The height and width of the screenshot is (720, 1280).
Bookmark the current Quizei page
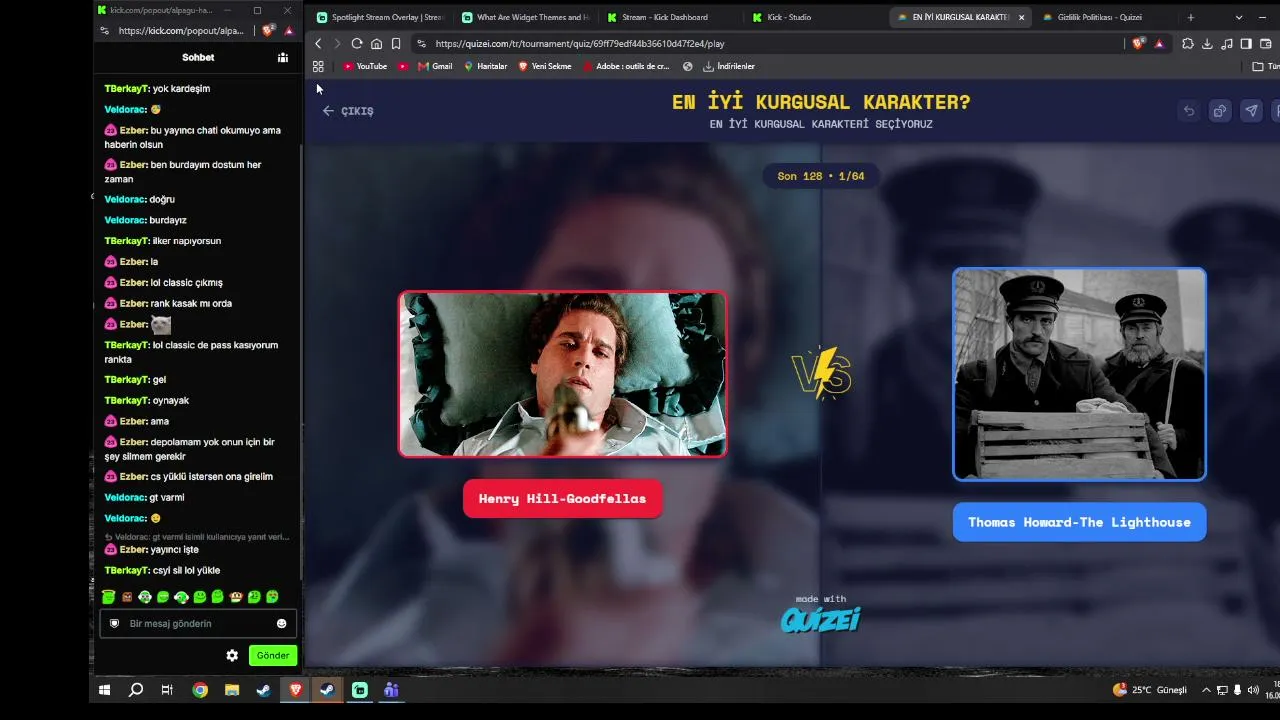(x=396, y=44)
